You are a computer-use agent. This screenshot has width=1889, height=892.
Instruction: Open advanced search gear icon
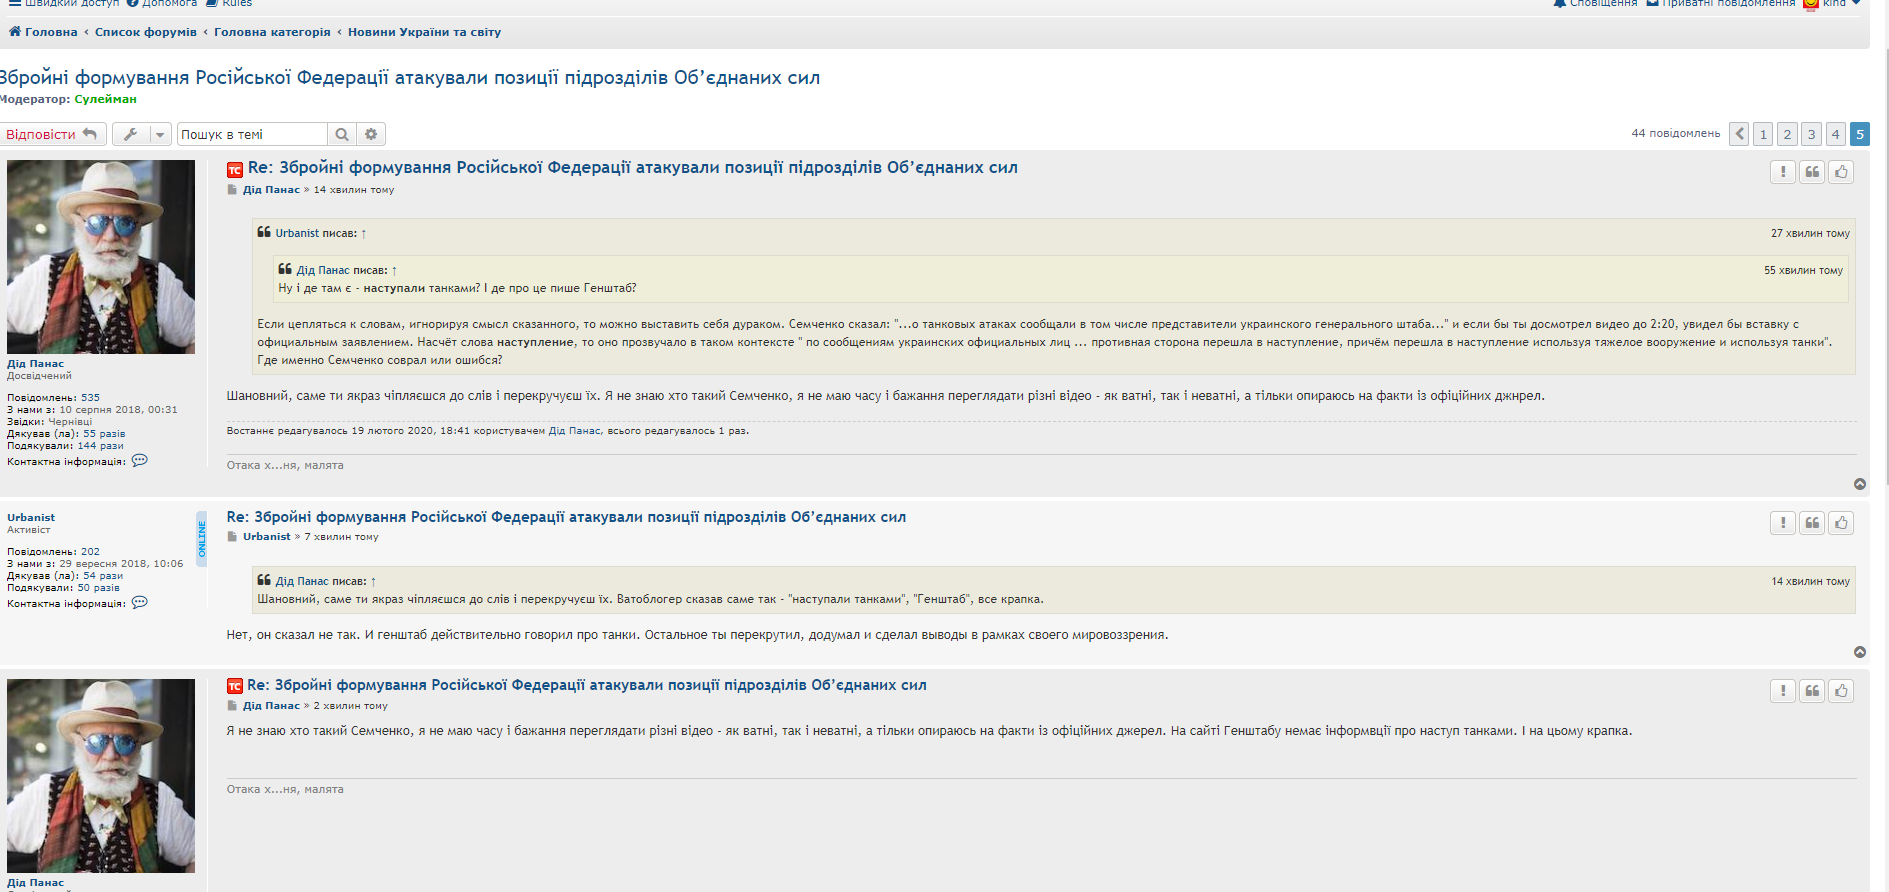pyautogui.click(x=371, y=134)
